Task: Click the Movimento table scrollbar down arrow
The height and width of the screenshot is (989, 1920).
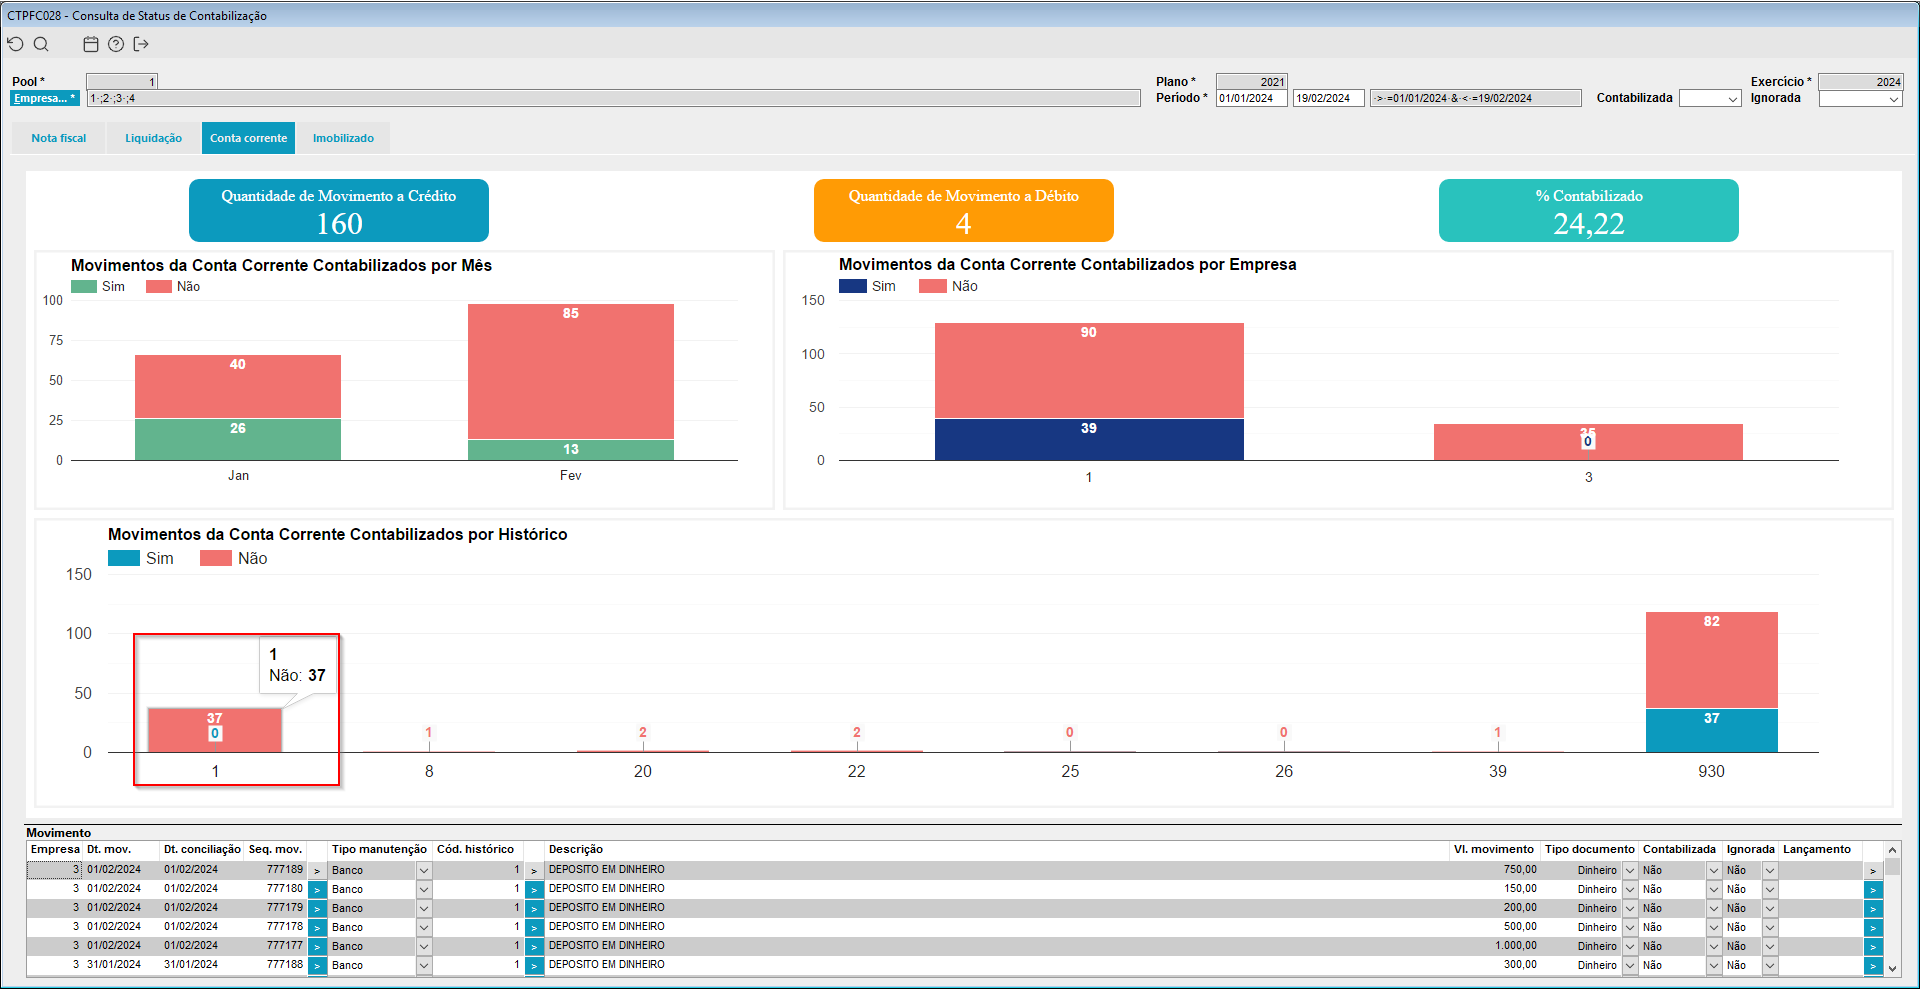Action: 1892,968
